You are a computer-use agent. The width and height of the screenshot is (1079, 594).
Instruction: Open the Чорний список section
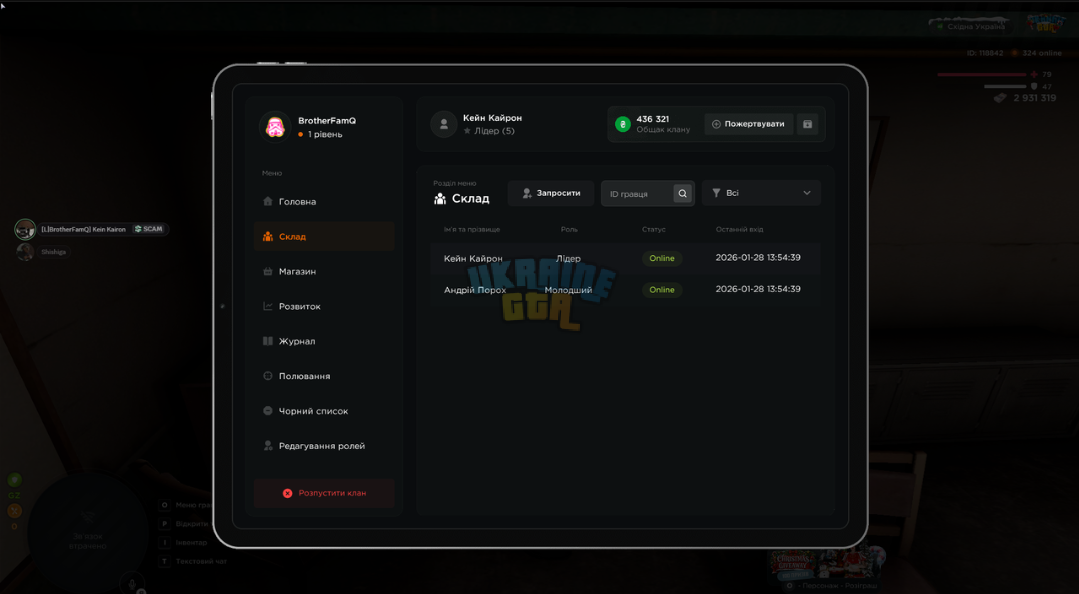323,411
